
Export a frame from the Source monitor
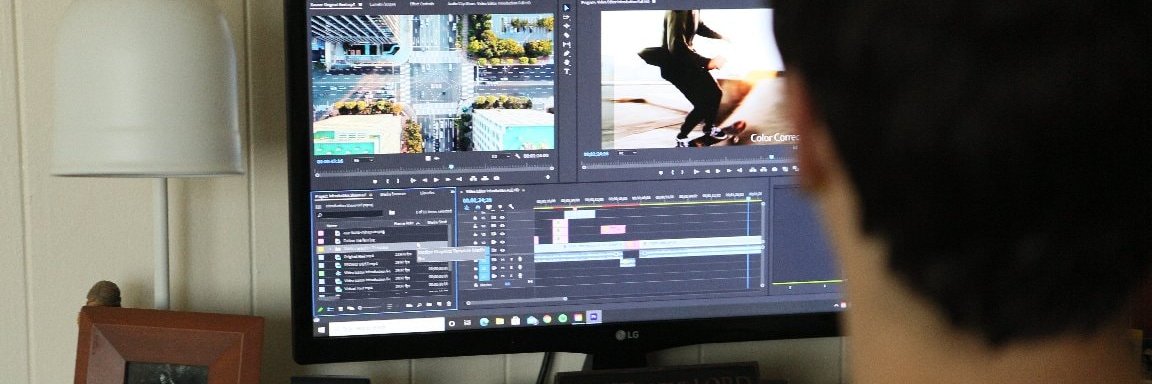[x=497, y=178]
